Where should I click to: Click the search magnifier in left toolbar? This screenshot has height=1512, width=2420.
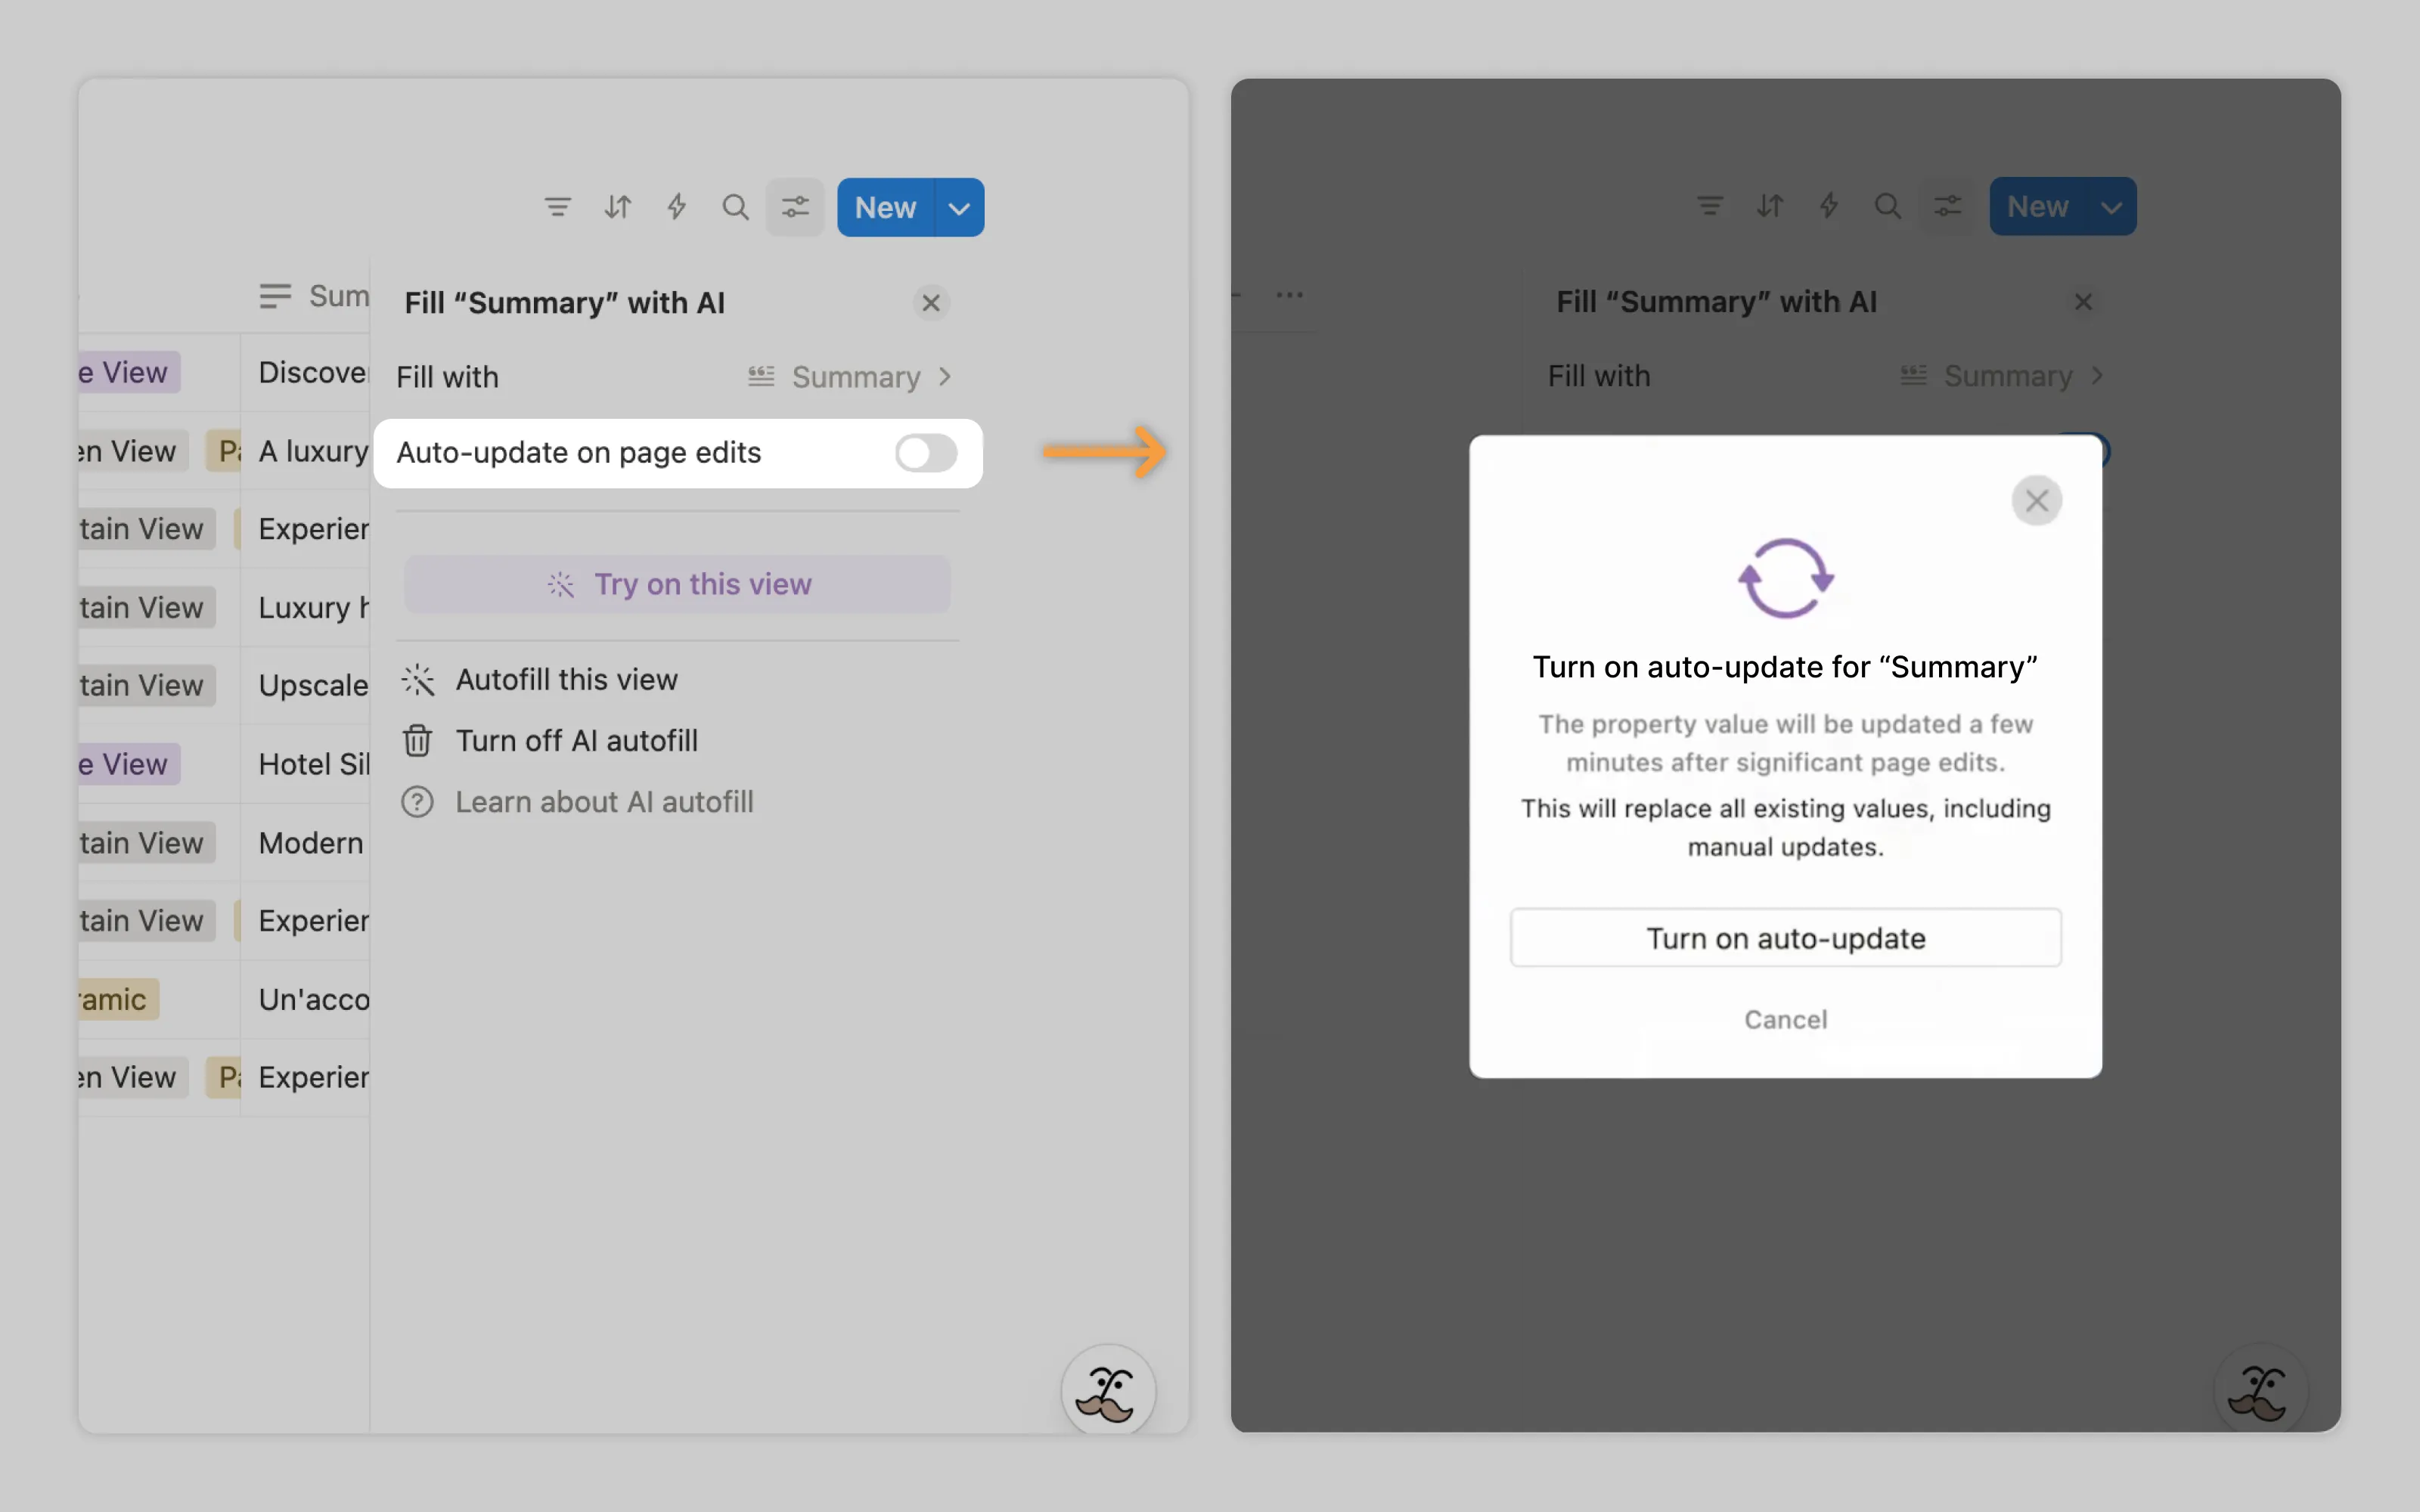[735, 207]
